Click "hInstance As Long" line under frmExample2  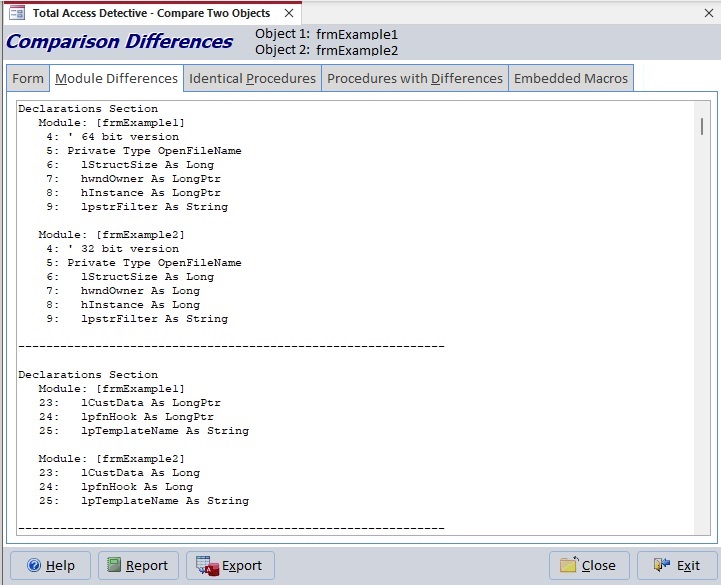[x=140, y=305]
